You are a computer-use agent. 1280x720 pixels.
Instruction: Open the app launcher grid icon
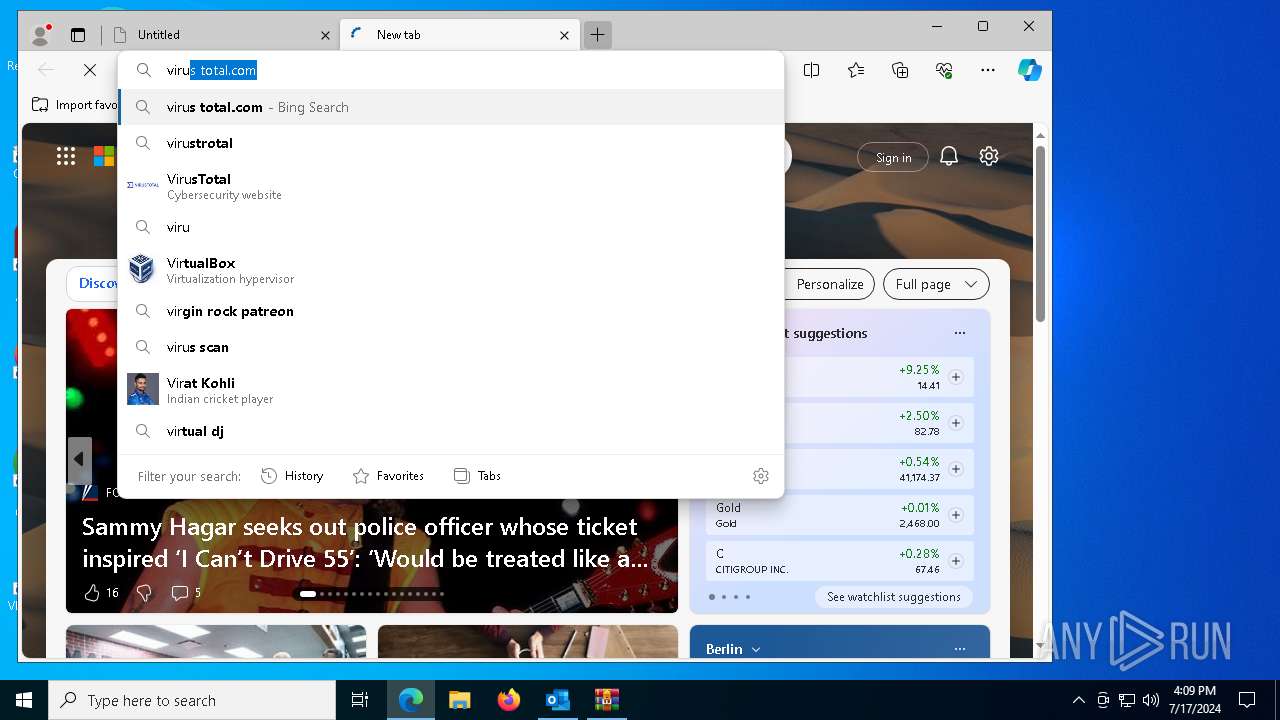[66, 156]
